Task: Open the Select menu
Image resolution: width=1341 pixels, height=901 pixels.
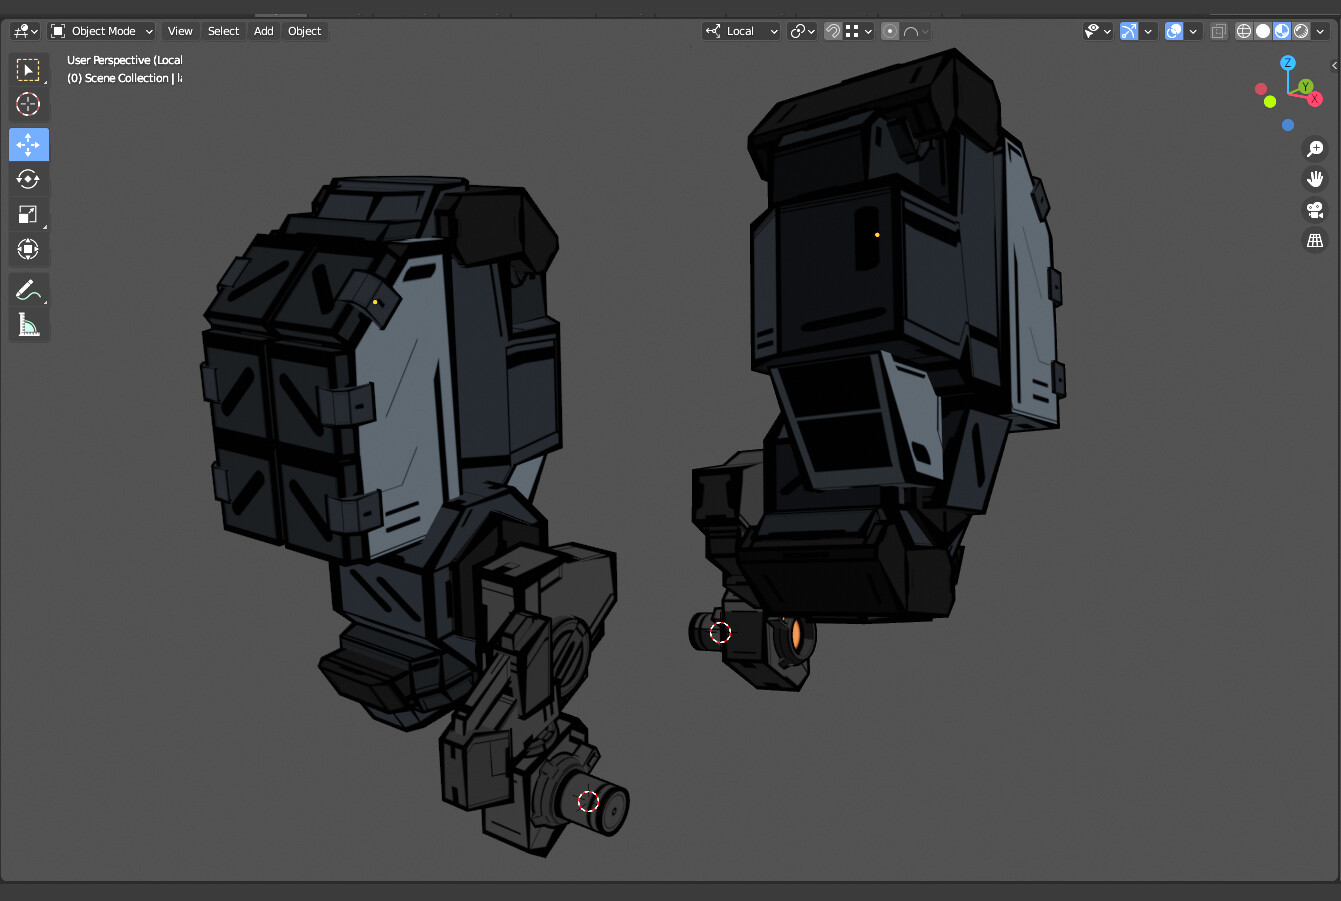Action: coord(223,31)
